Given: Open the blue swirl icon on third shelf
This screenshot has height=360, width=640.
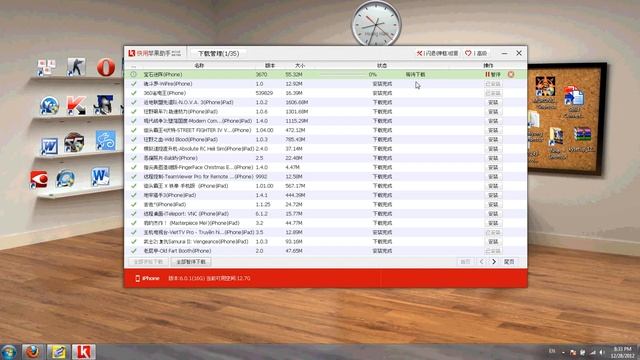Looking at the screenshot, I should click(106, 140).
